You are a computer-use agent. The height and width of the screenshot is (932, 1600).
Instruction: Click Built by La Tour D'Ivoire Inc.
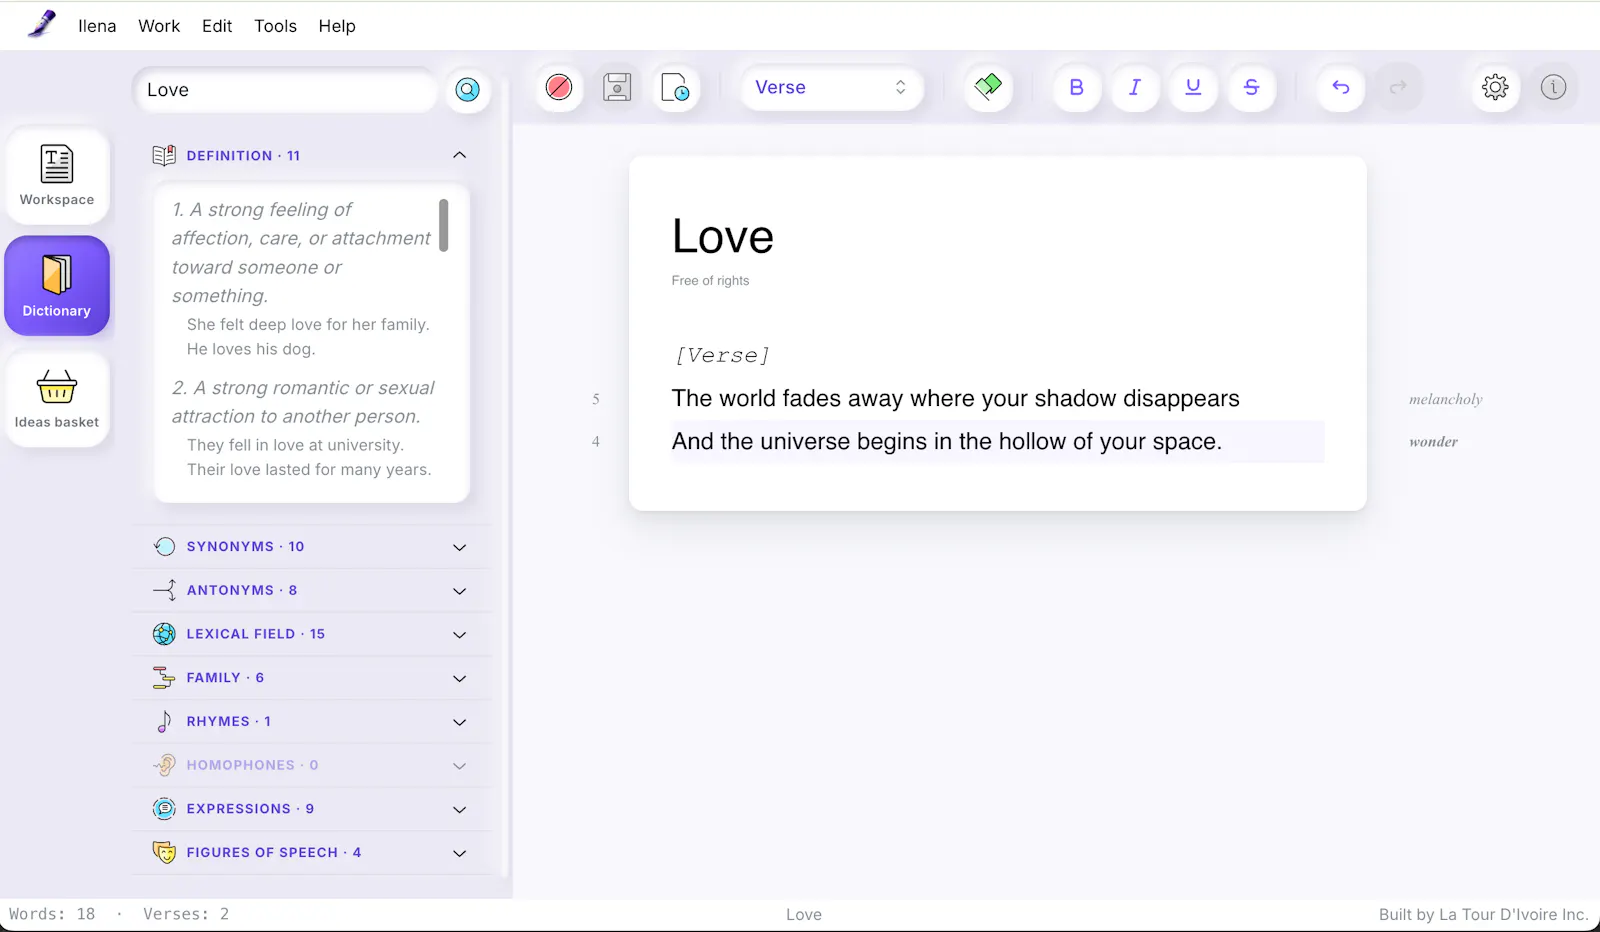(x=1483, y=914)
